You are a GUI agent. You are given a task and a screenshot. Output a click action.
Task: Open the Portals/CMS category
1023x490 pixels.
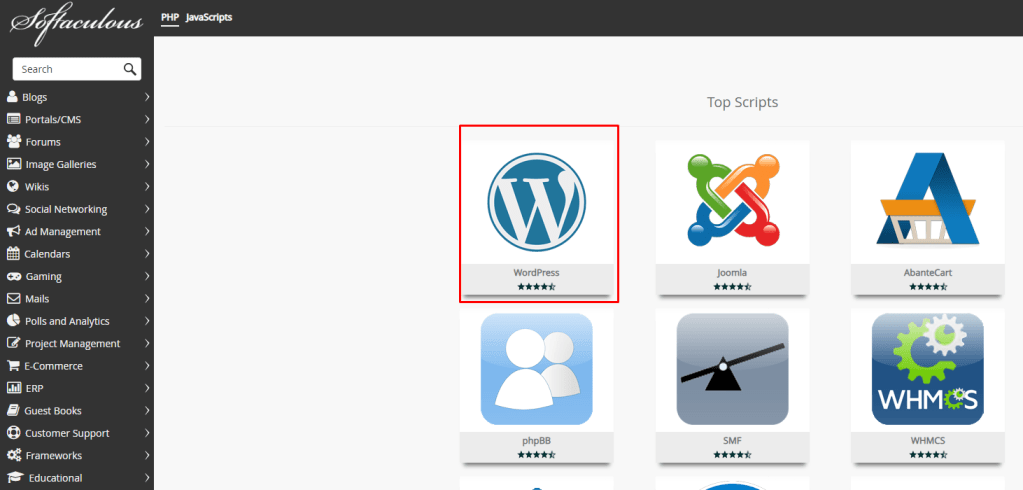[x=53, y=120]
